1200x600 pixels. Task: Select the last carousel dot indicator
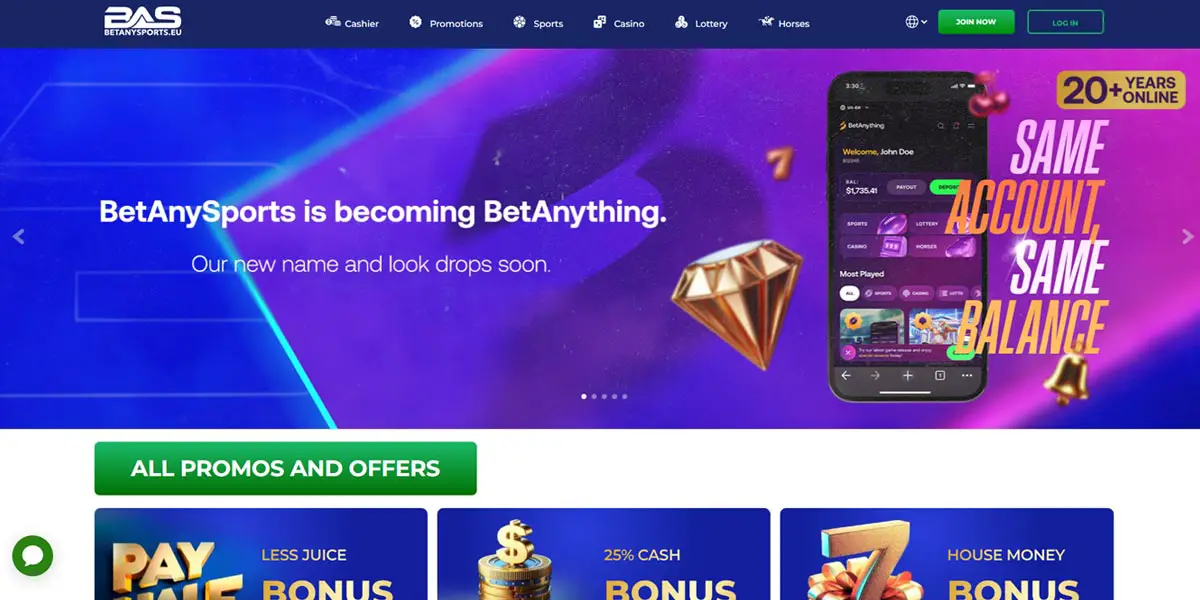(625, 396)
